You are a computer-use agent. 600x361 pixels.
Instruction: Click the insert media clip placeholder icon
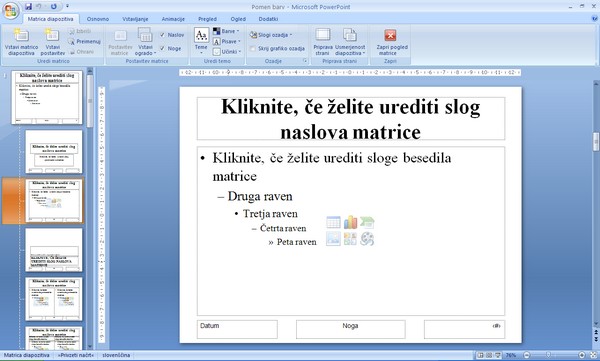(367, 239)
